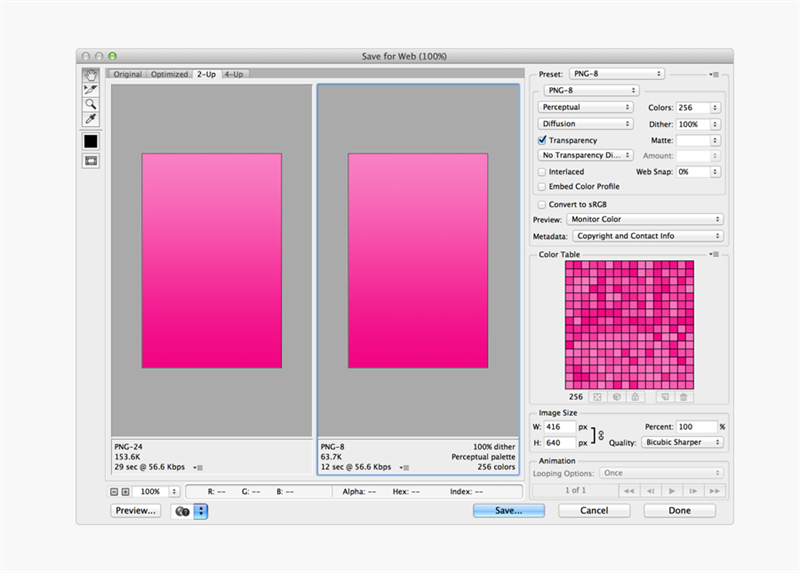Open the Preview Monitor Color dropdown

coord(645,219)
